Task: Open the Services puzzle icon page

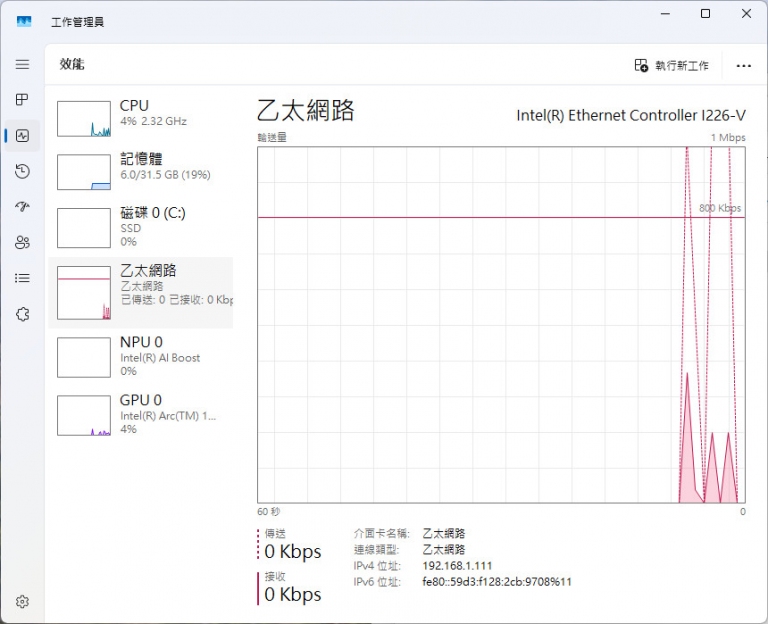Action: click(x=23, y=314)
